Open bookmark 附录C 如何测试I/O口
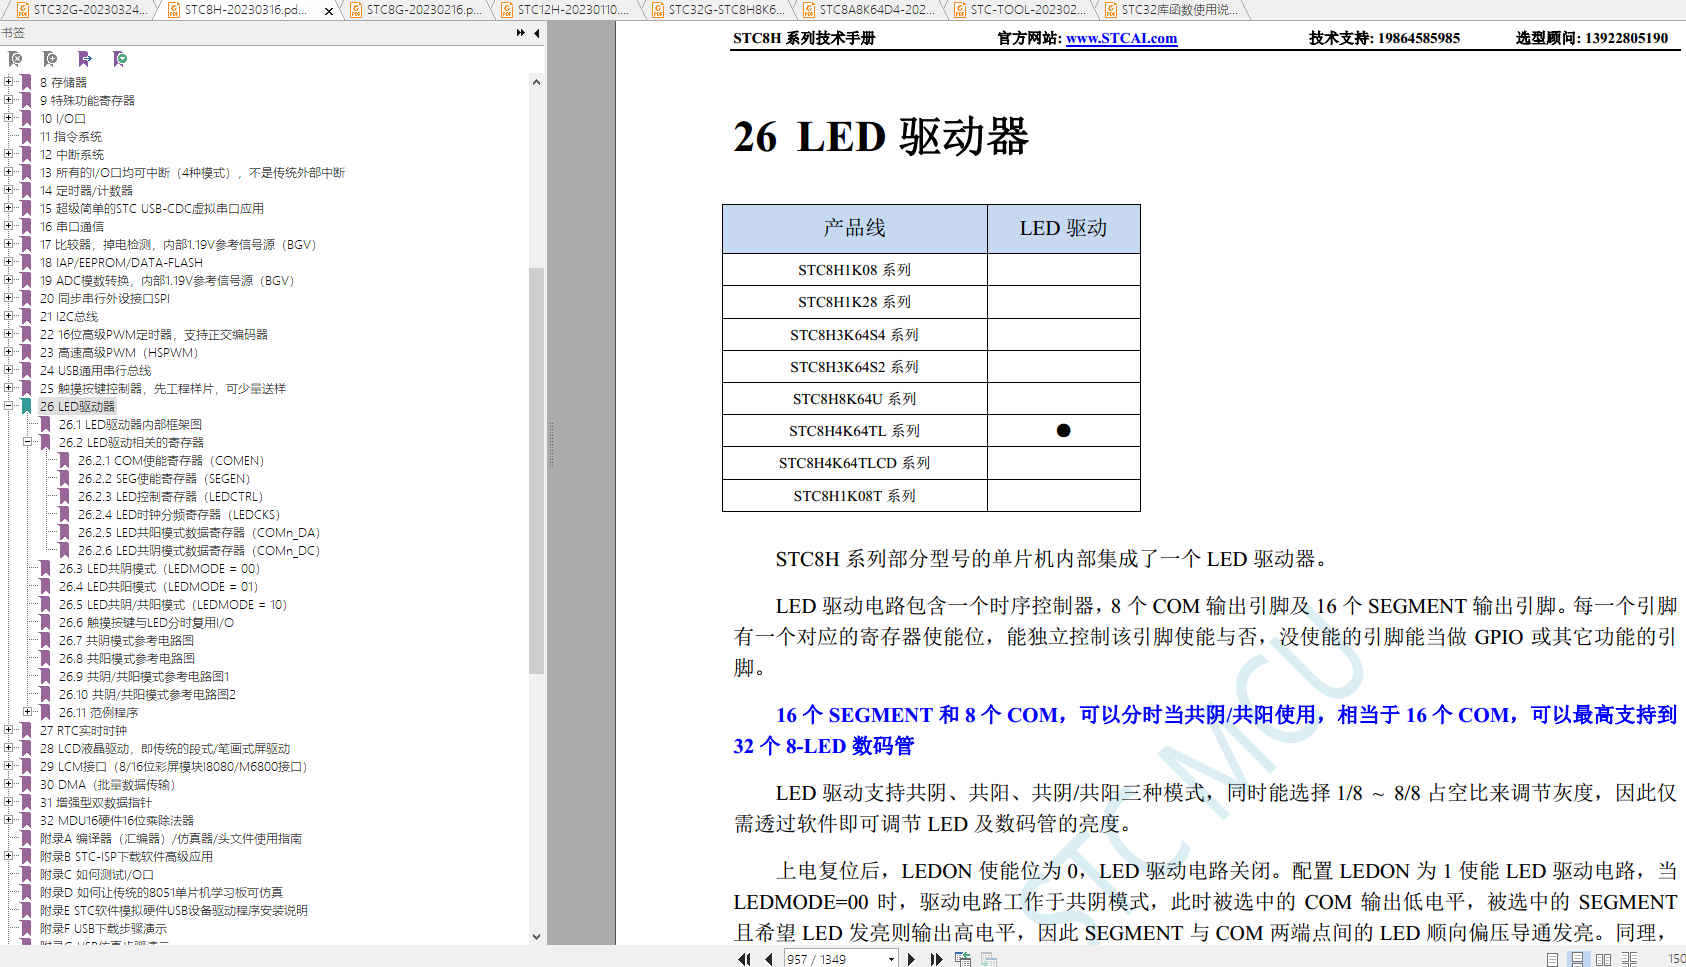The width and height of the screenshot is (1686, 967). [97, 875]
